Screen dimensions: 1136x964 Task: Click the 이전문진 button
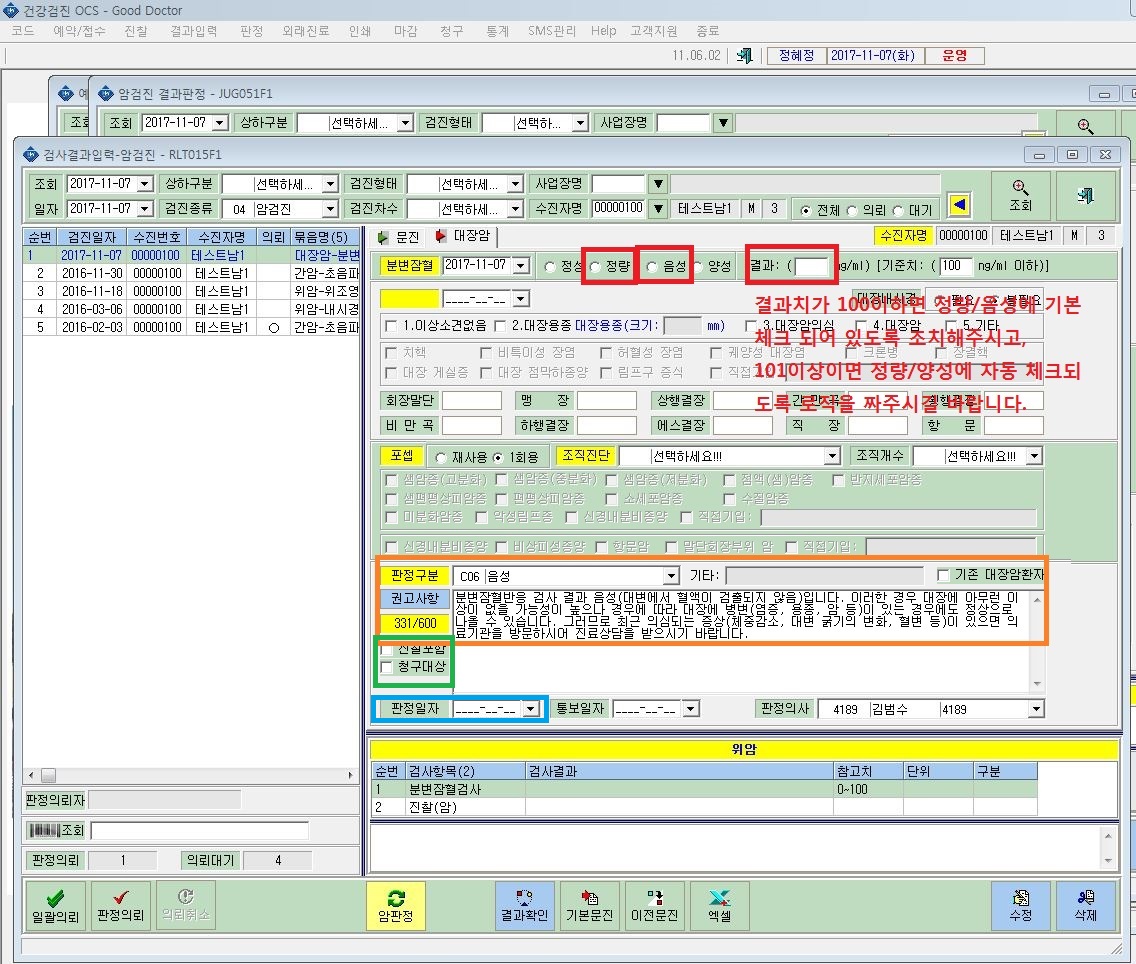click(x=654, y=905)
